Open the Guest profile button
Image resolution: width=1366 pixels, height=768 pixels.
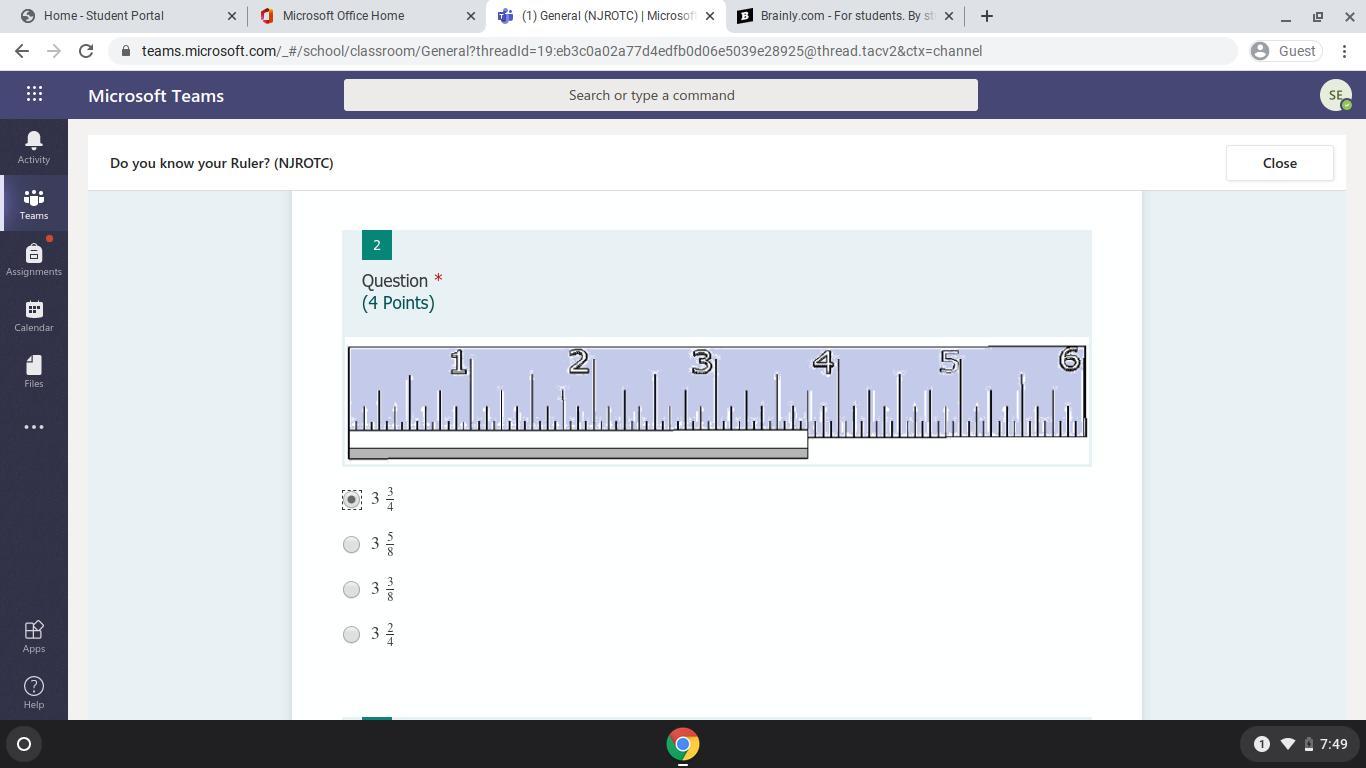[x=1285, y=51]
